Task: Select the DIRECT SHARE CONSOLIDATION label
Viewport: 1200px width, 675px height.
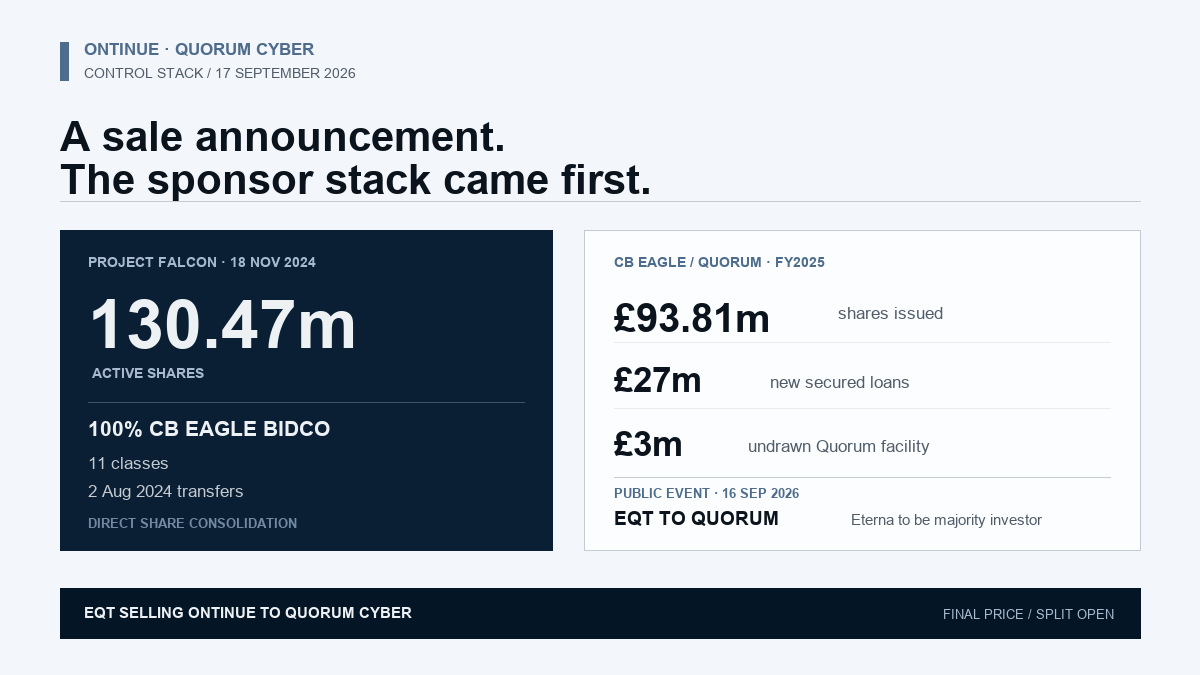Action: [x=192, y=523]
